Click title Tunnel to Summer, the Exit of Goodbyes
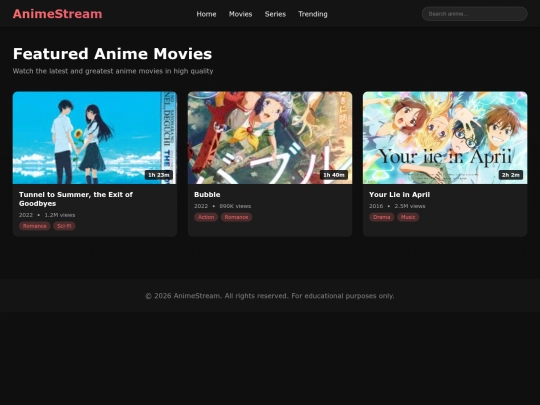The height and width of the screenshot is (405, 540). [76, 199]
